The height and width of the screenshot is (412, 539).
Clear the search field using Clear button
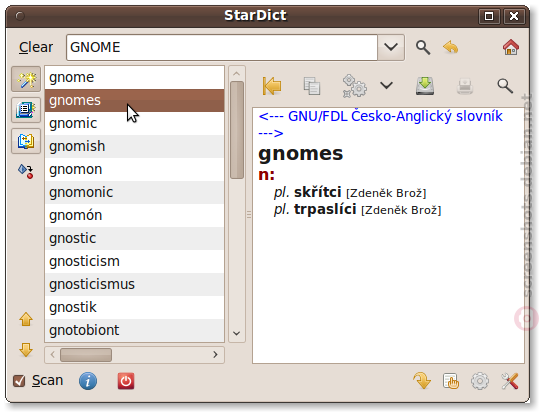[x=36, y=47]
